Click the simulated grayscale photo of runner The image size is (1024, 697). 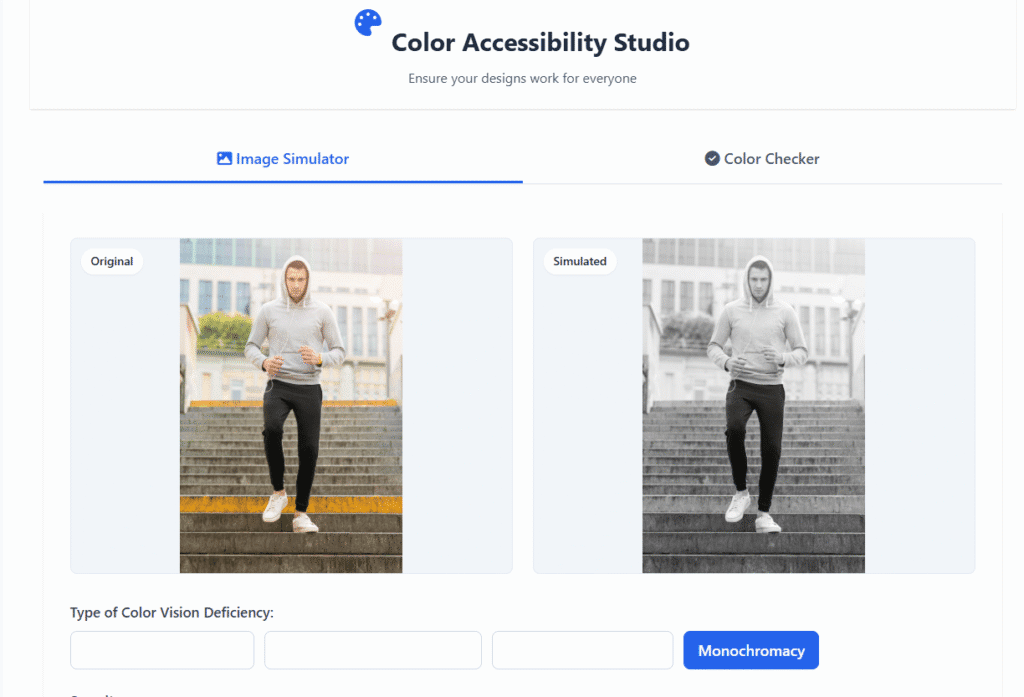[753, 405]
